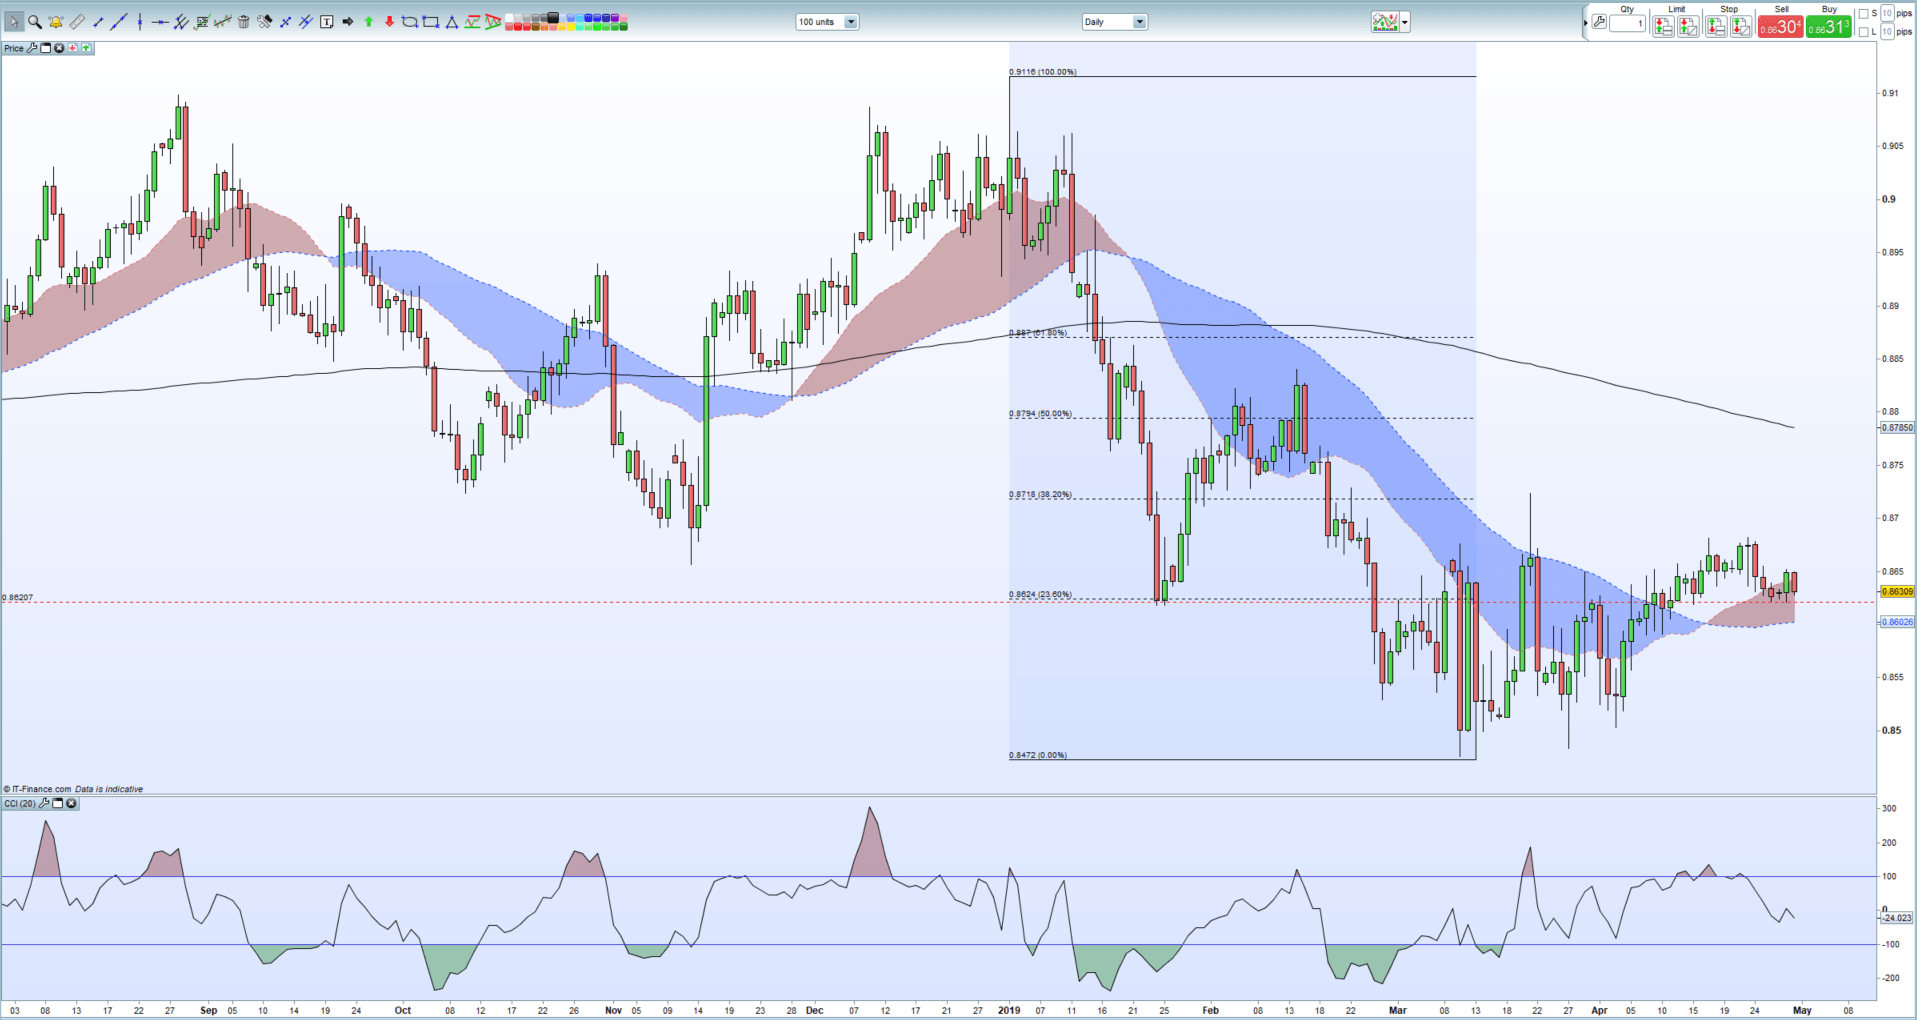Click the second Stop order button
Image resolution: width=1917 pixels, height=1020 pixels.
coord(1741,26)
